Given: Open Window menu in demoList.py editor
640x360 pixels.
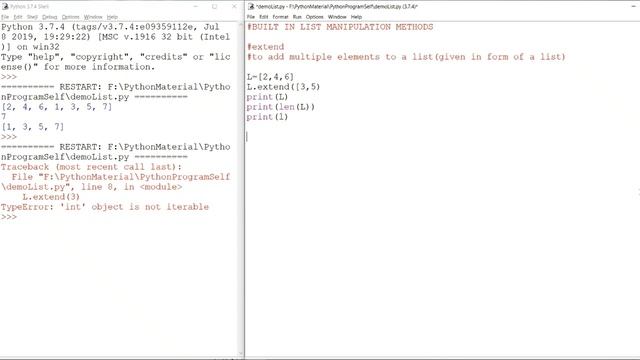Looking at the screenshot, I should [337, 17].
